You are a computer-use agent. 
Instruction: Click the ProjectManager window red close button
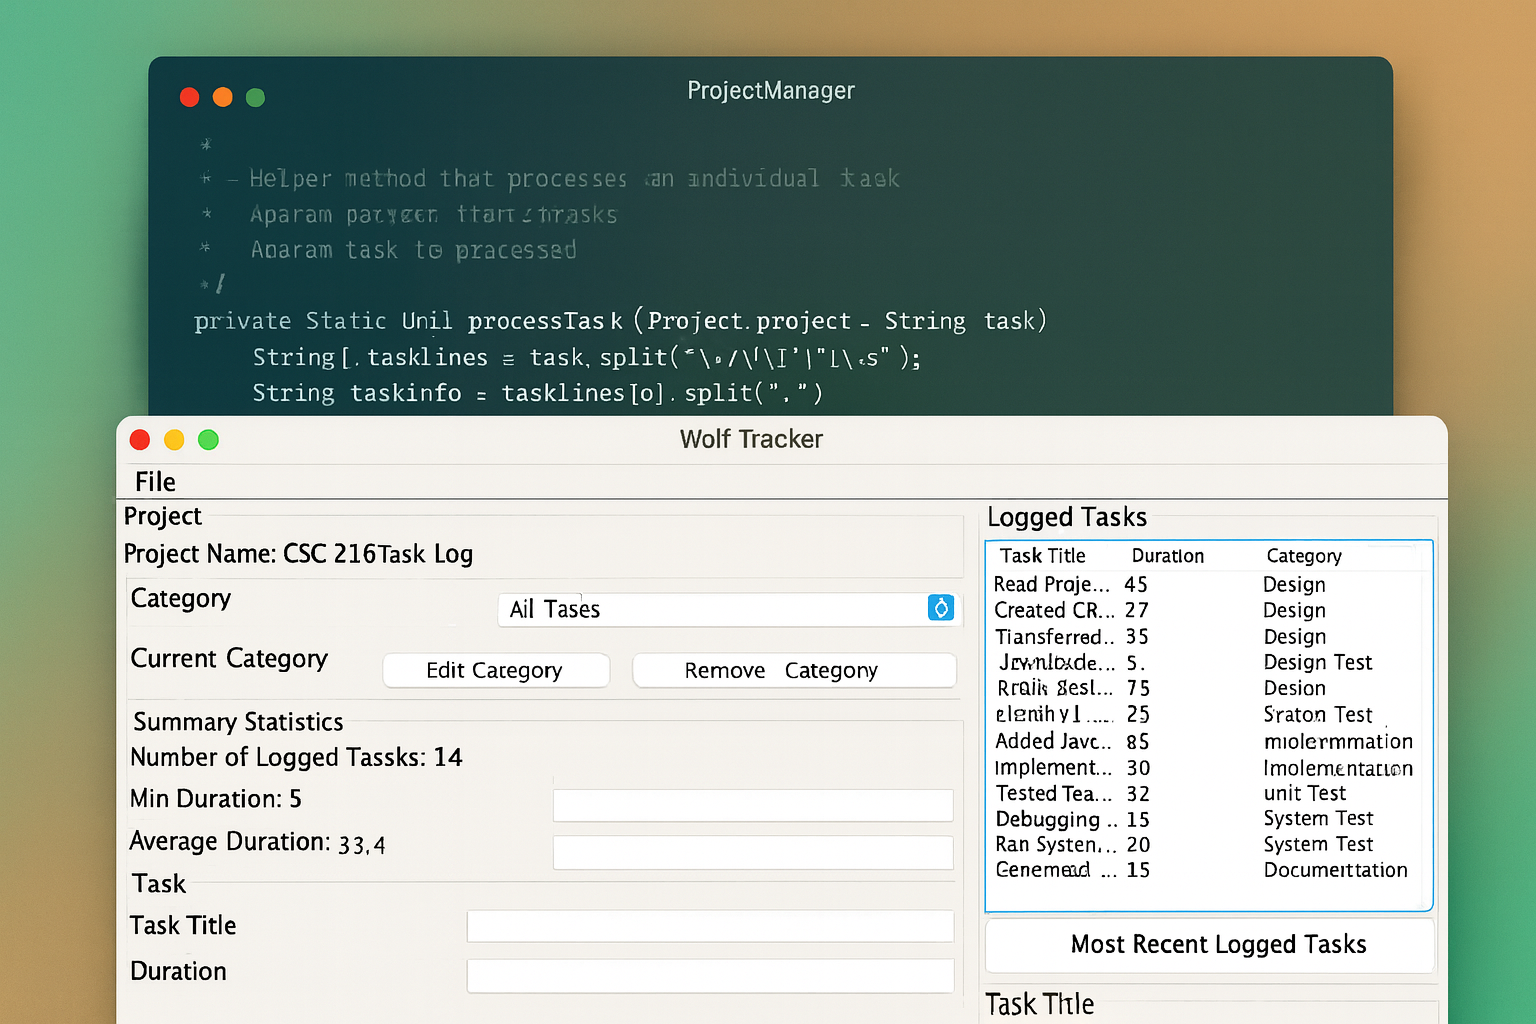point(189,97)
